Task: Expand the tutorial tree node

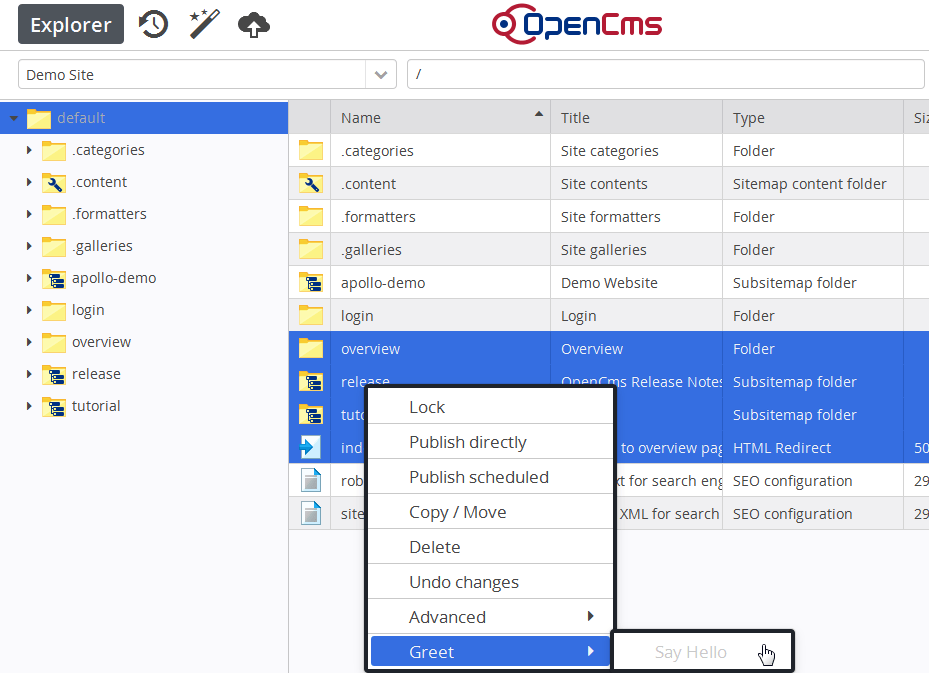Action: click(x=28, y=406)
